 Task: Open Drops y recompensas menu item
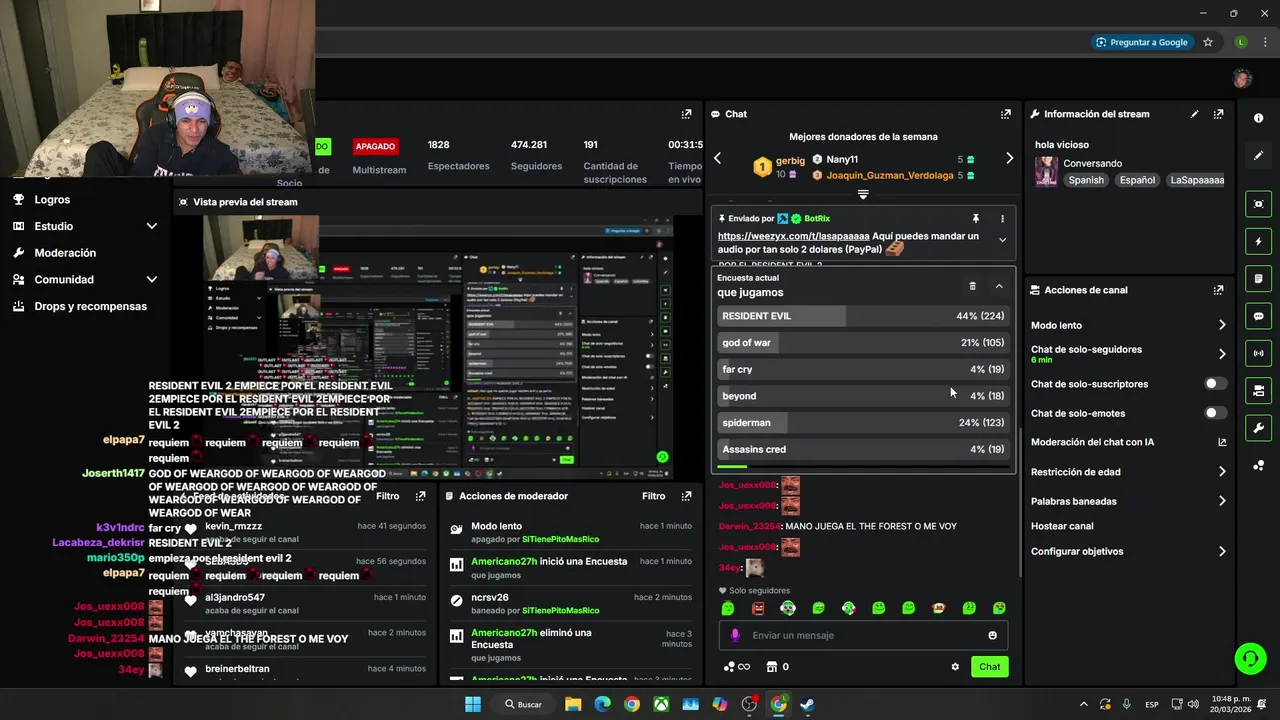coord(90,306)
